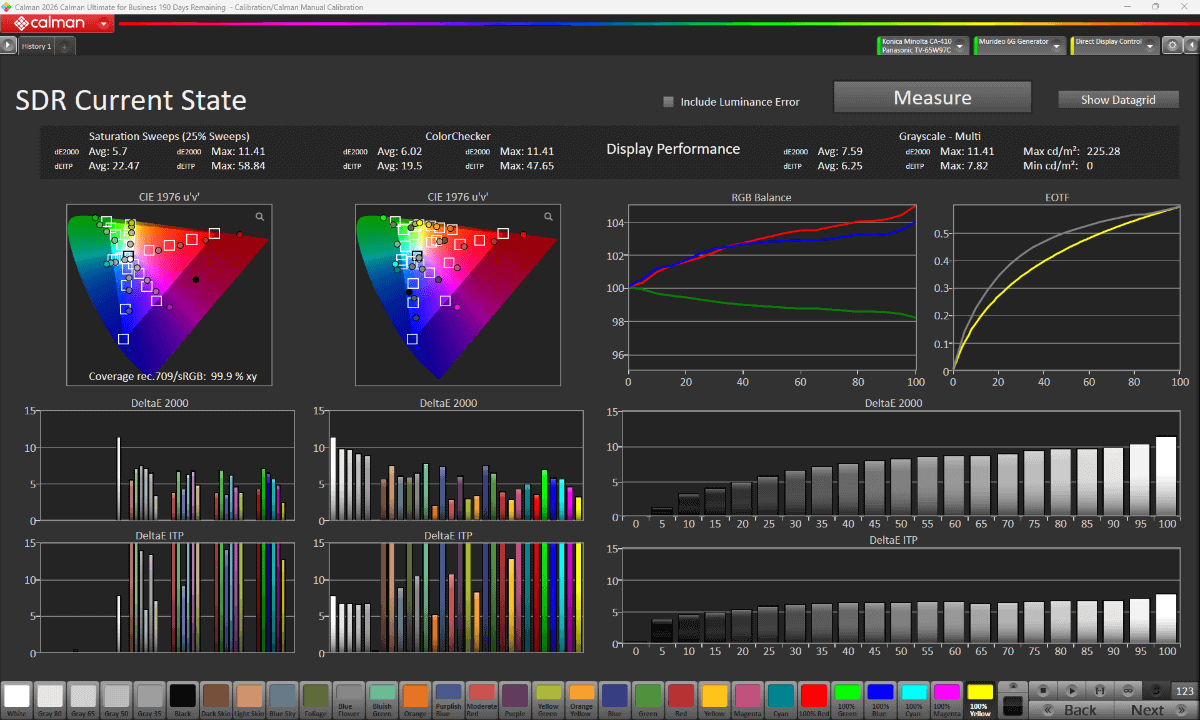
Task: Zoom the Saturation Sweeps CIE chart
Action: coord(259,216)
